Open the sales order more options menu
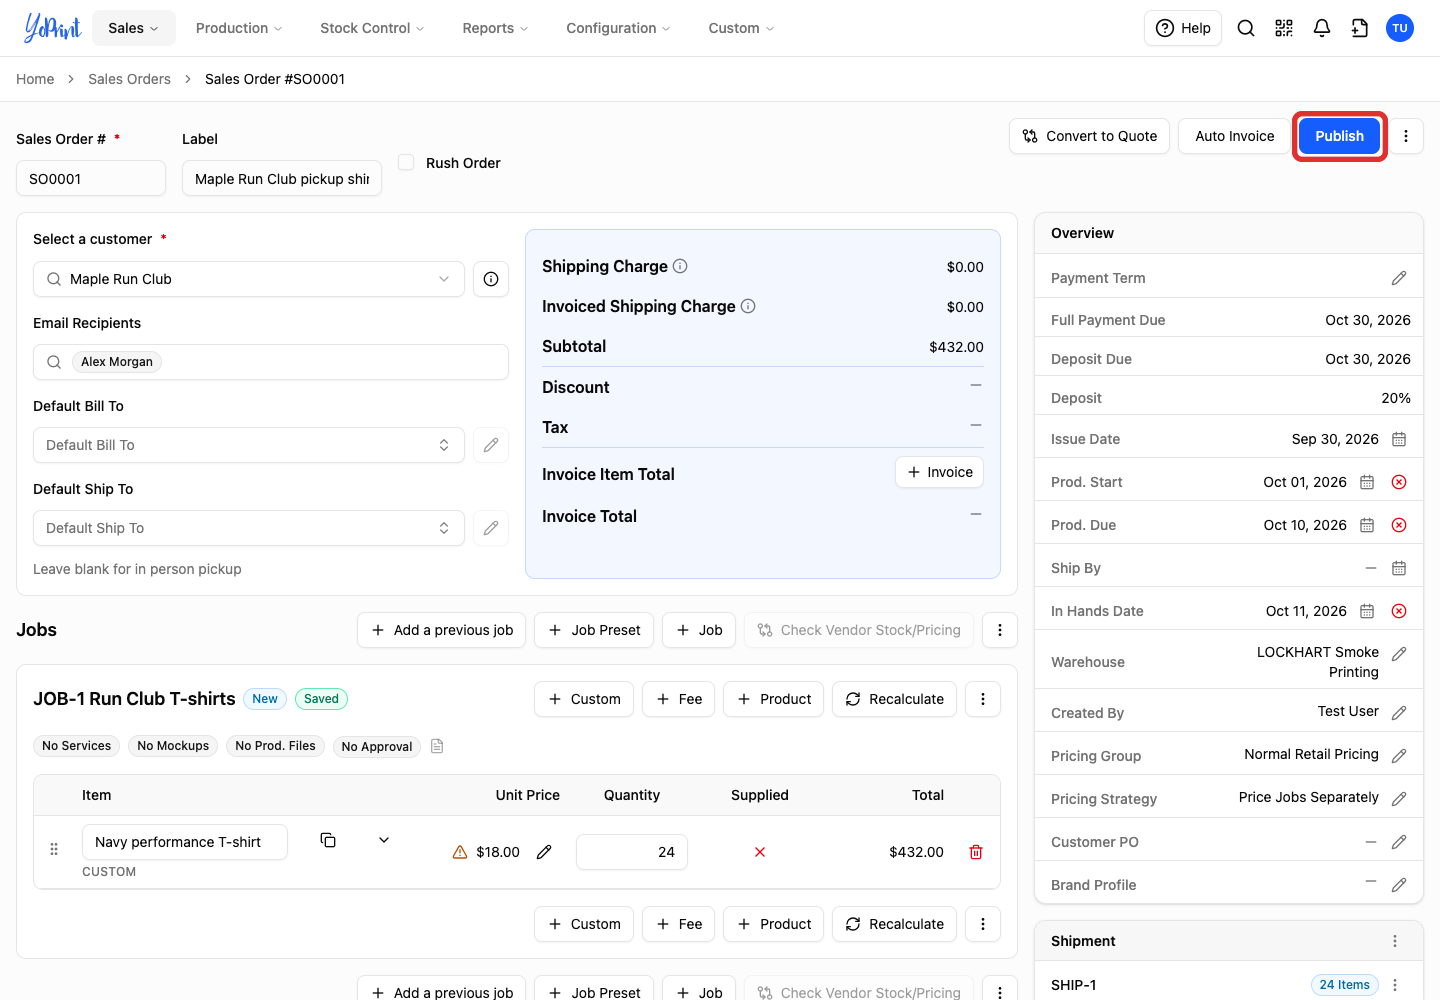Image resolution: width=1440 pixels, height=1000 pixels. point(1406,136)
